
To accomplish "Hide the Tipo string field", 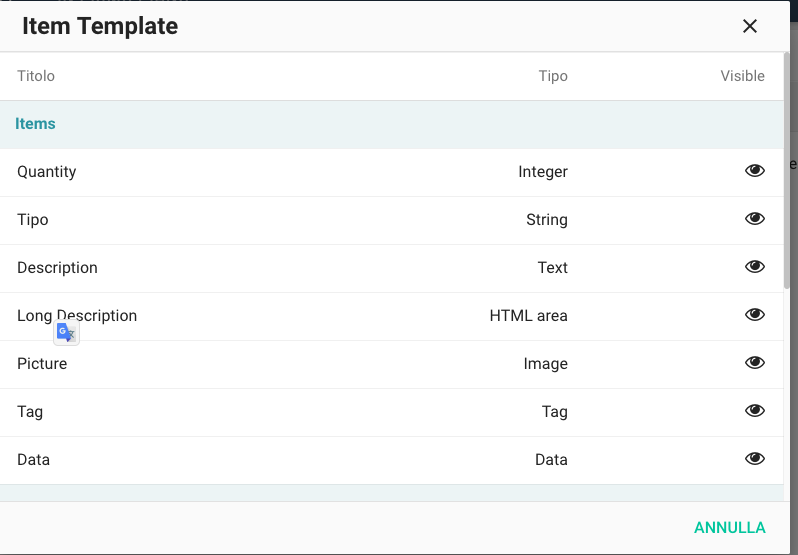I will tap(755, 219).
